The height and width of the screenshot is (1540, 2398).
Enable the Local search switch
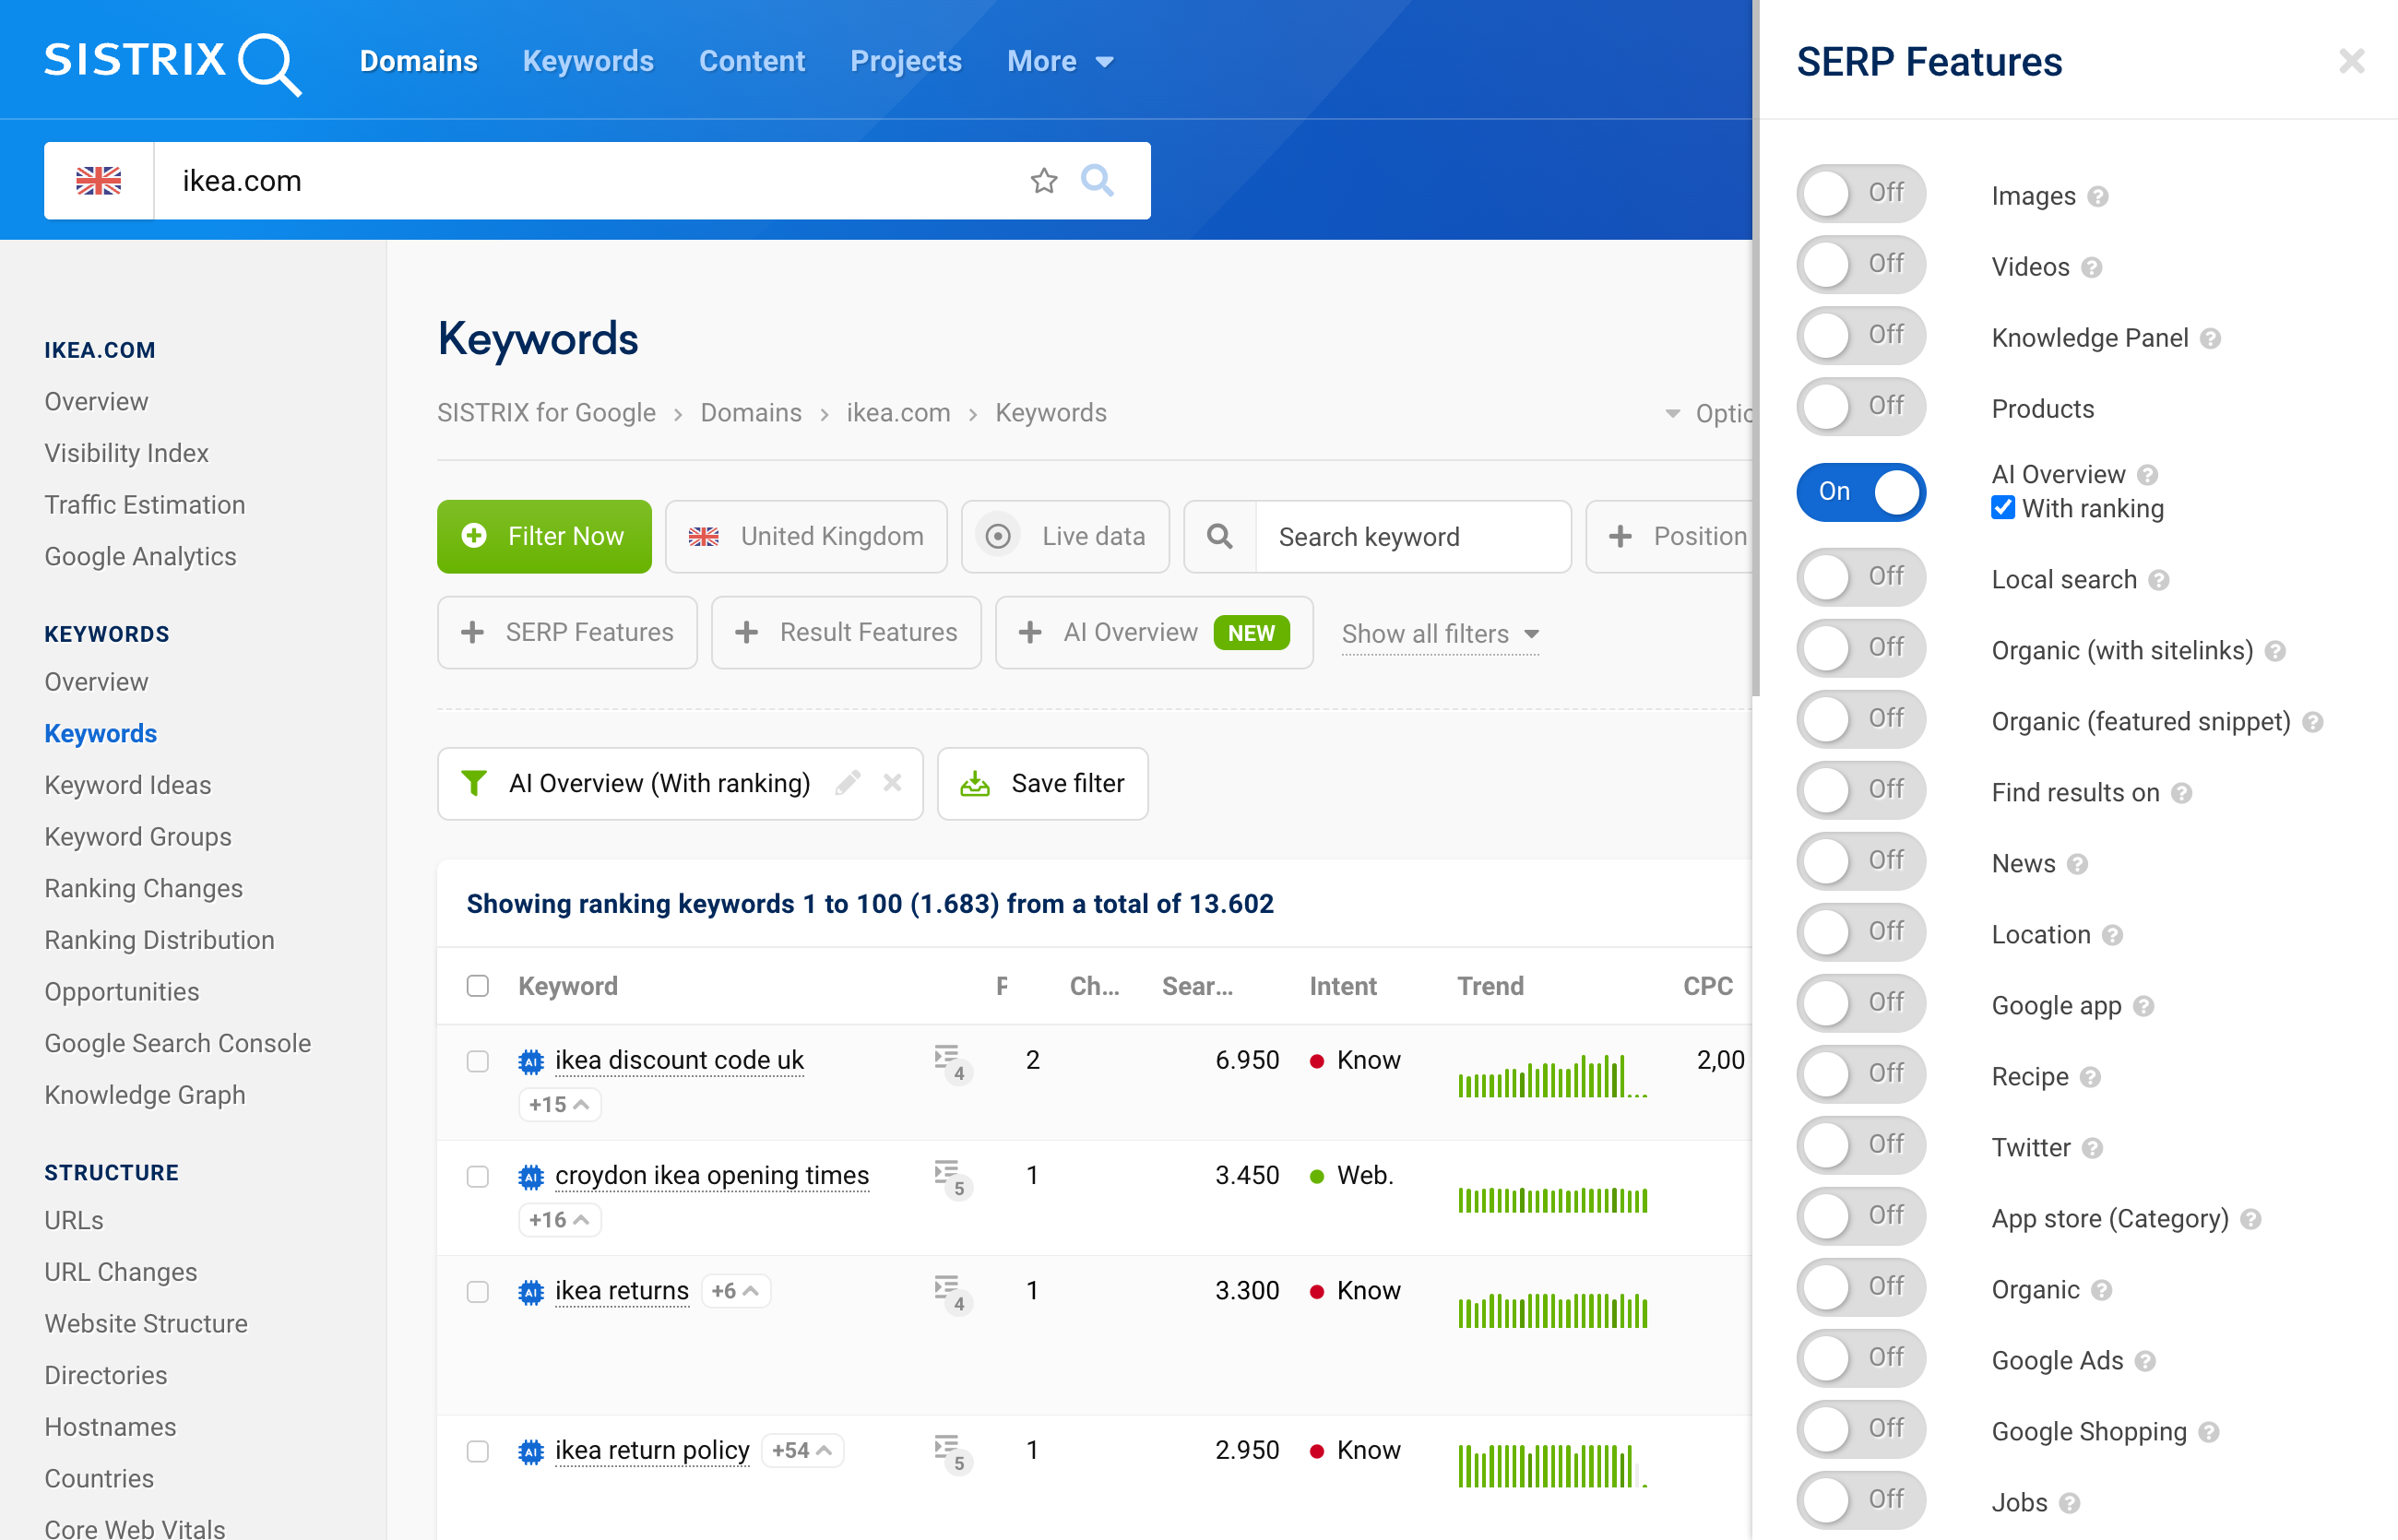click(x=1861, y=578)
